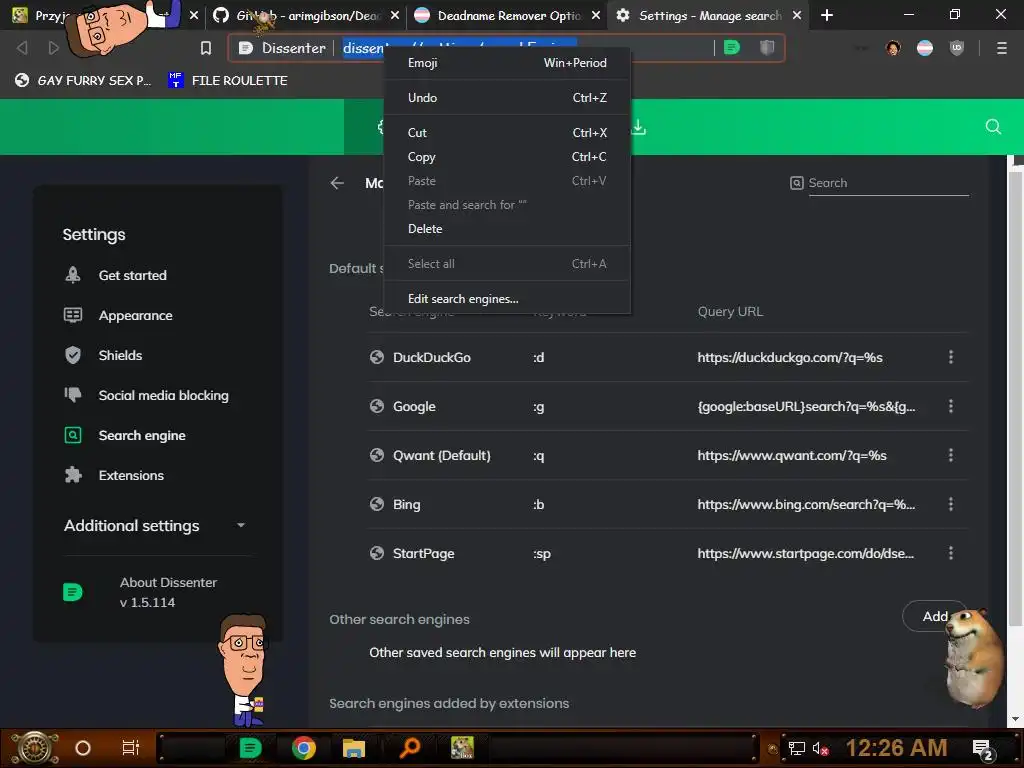Open a new browser tab
1024x768 pixels.
click(x=827, y=15)
